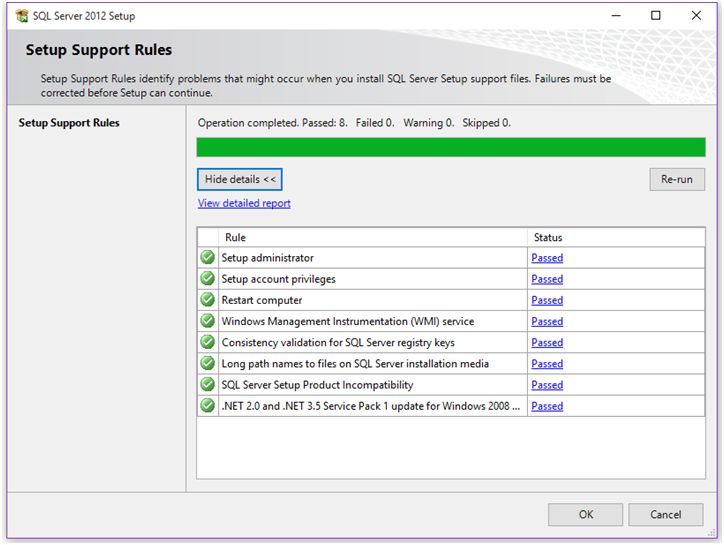Open Passed link for SQL Server Setup Product Incompatibility

tap(547, 385)
